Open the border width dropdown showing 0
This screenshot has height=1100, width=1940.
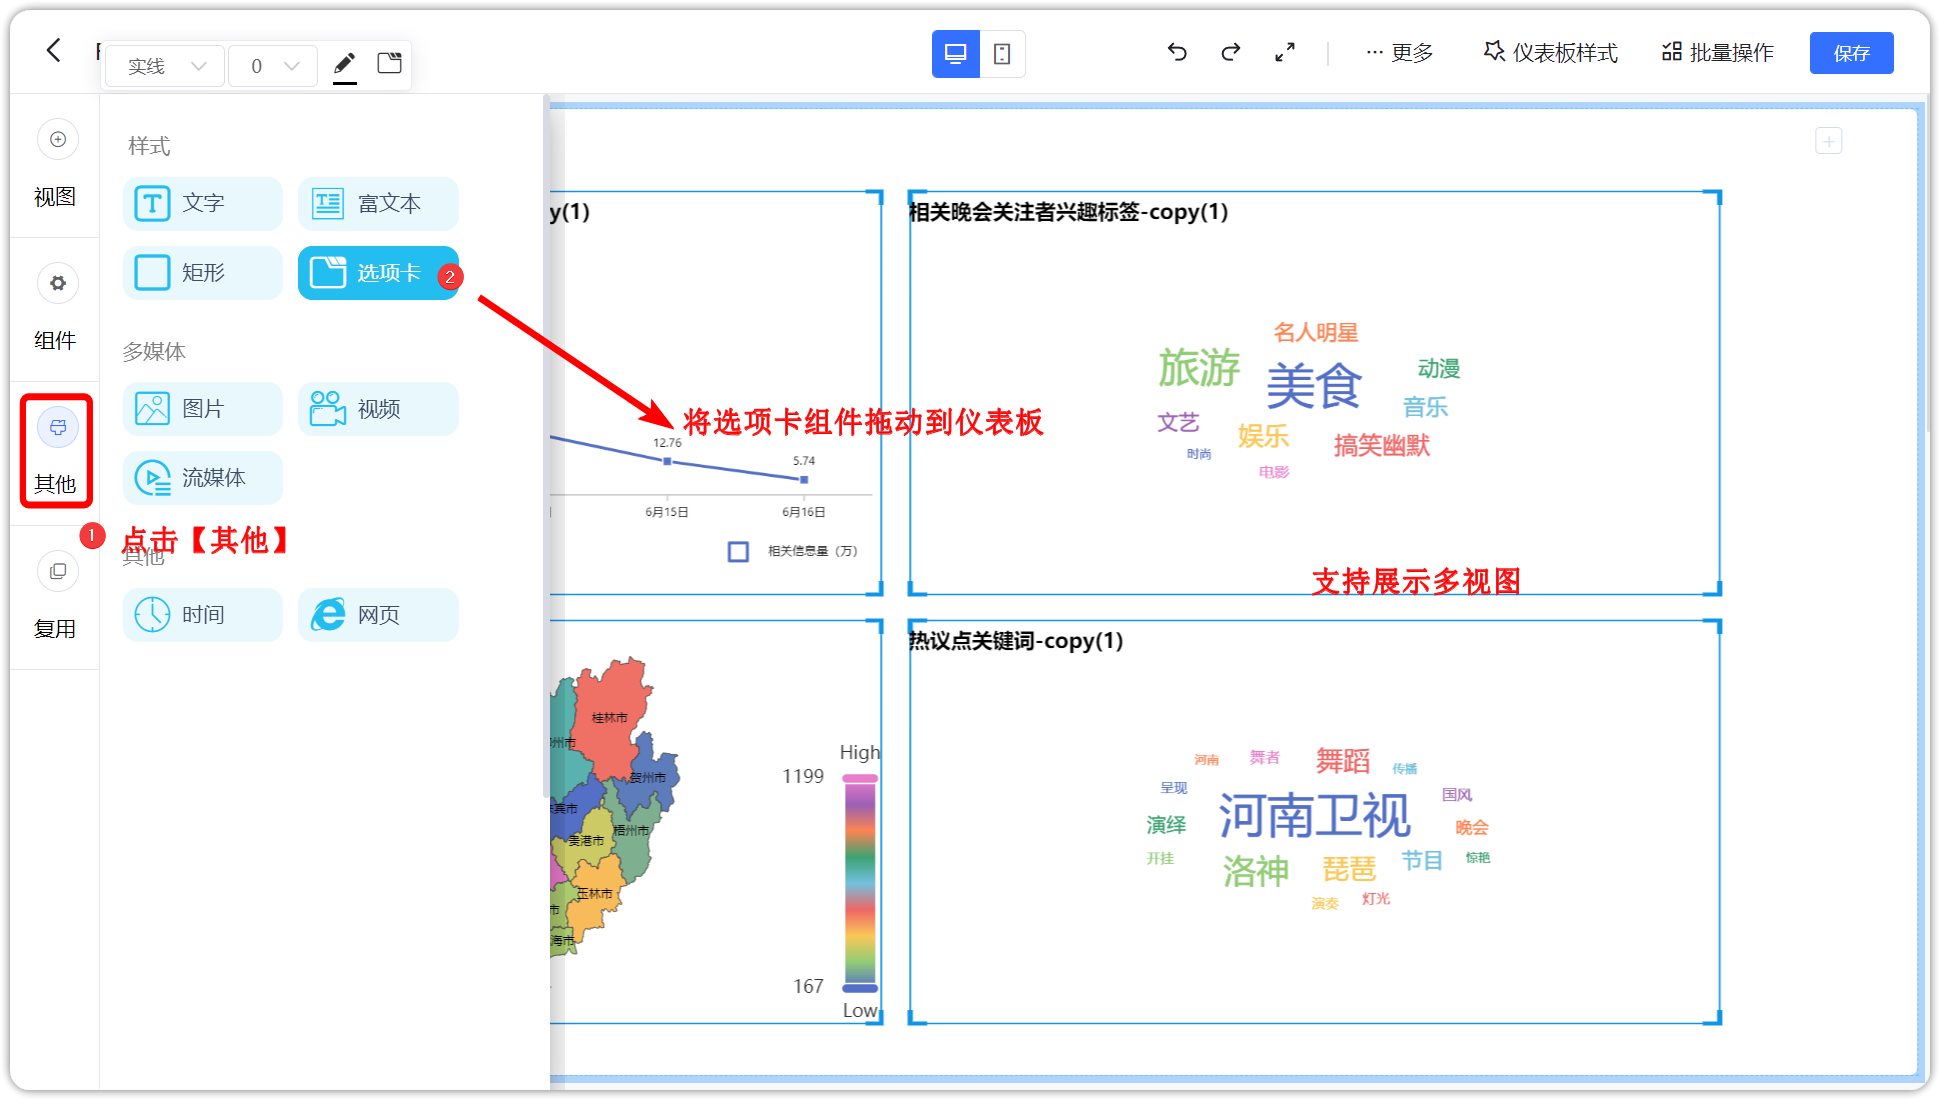[x=272, y=65]
